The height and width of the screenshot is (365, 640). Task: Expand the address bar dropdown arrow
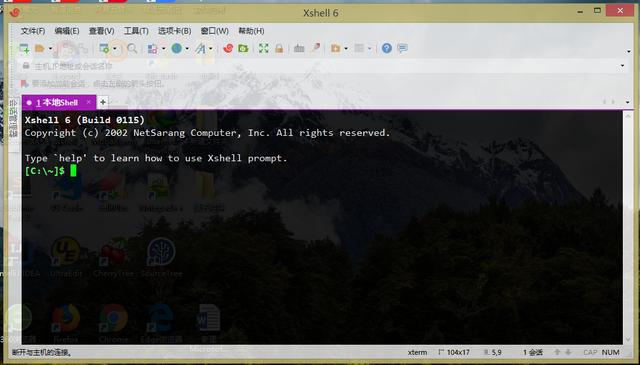622,65
